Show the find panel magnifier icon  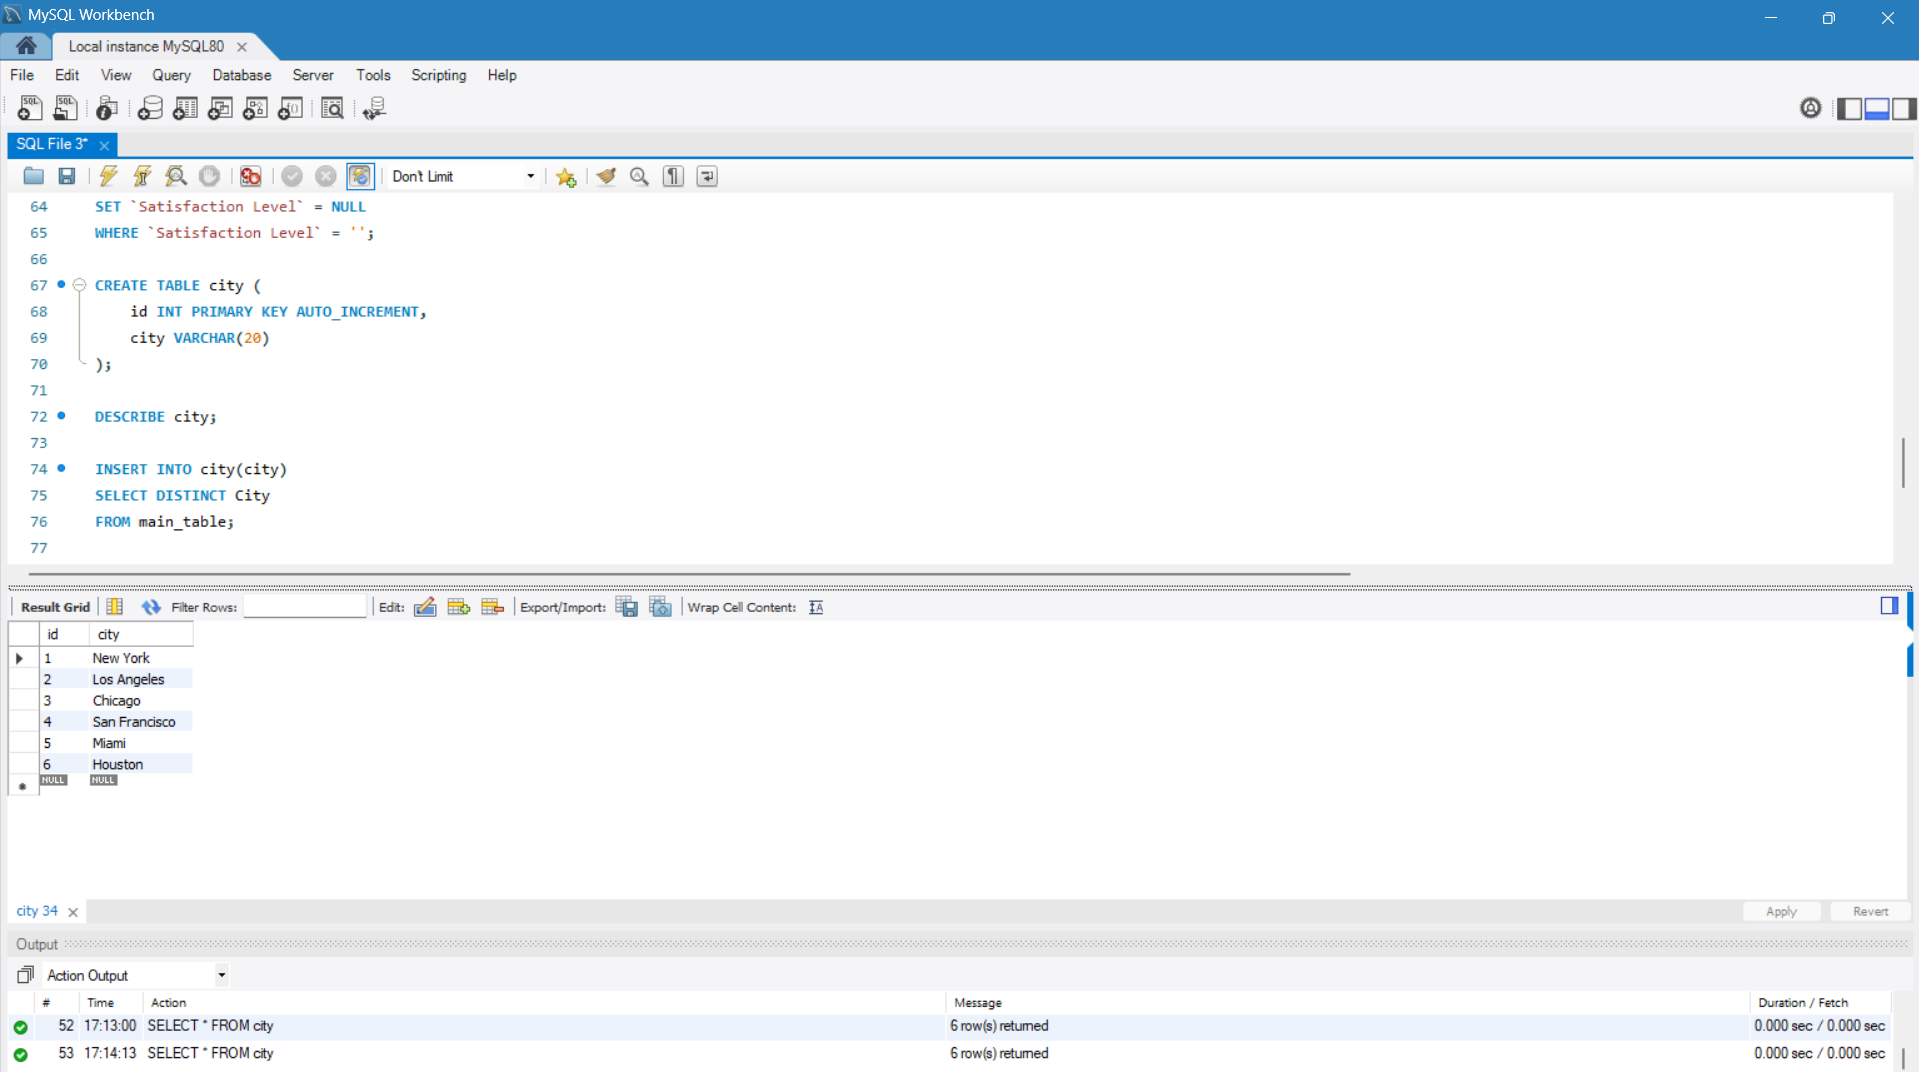[640, 176]
